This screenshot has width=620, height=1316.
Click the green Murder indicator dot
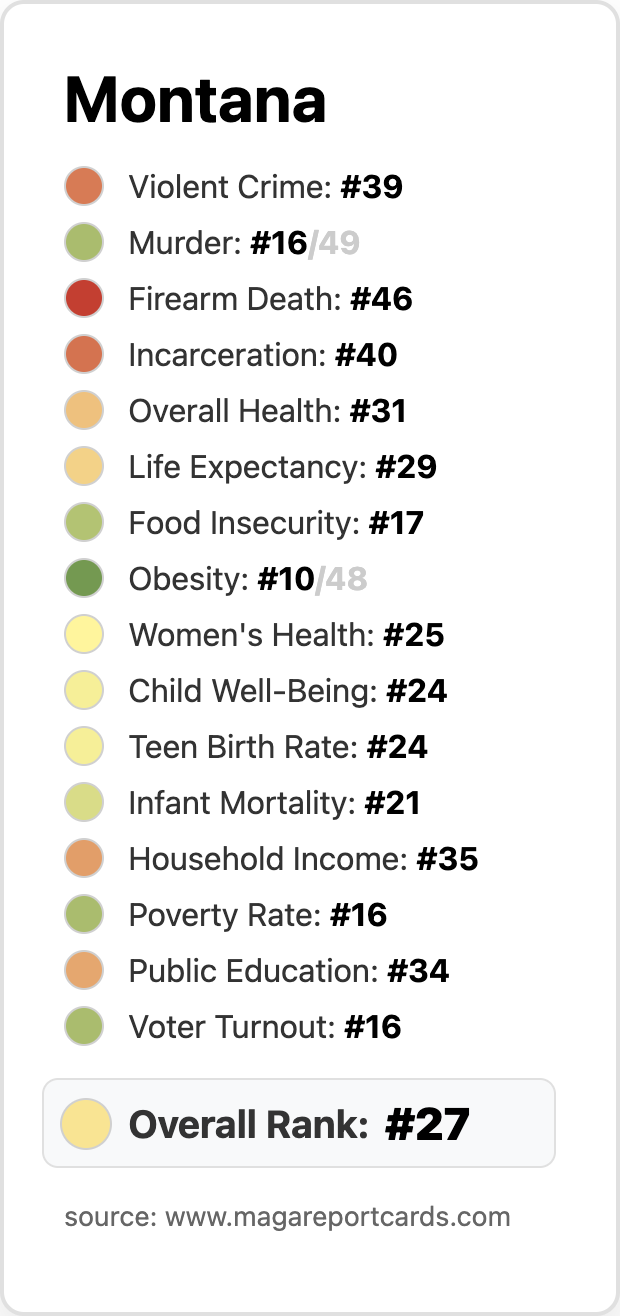click(x=85, y=243)
